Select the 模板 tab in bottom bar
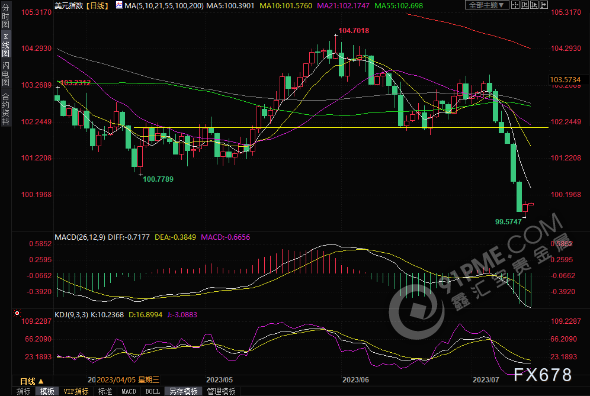The width and height of the screenshot is (590, 396). click(47, 391)
